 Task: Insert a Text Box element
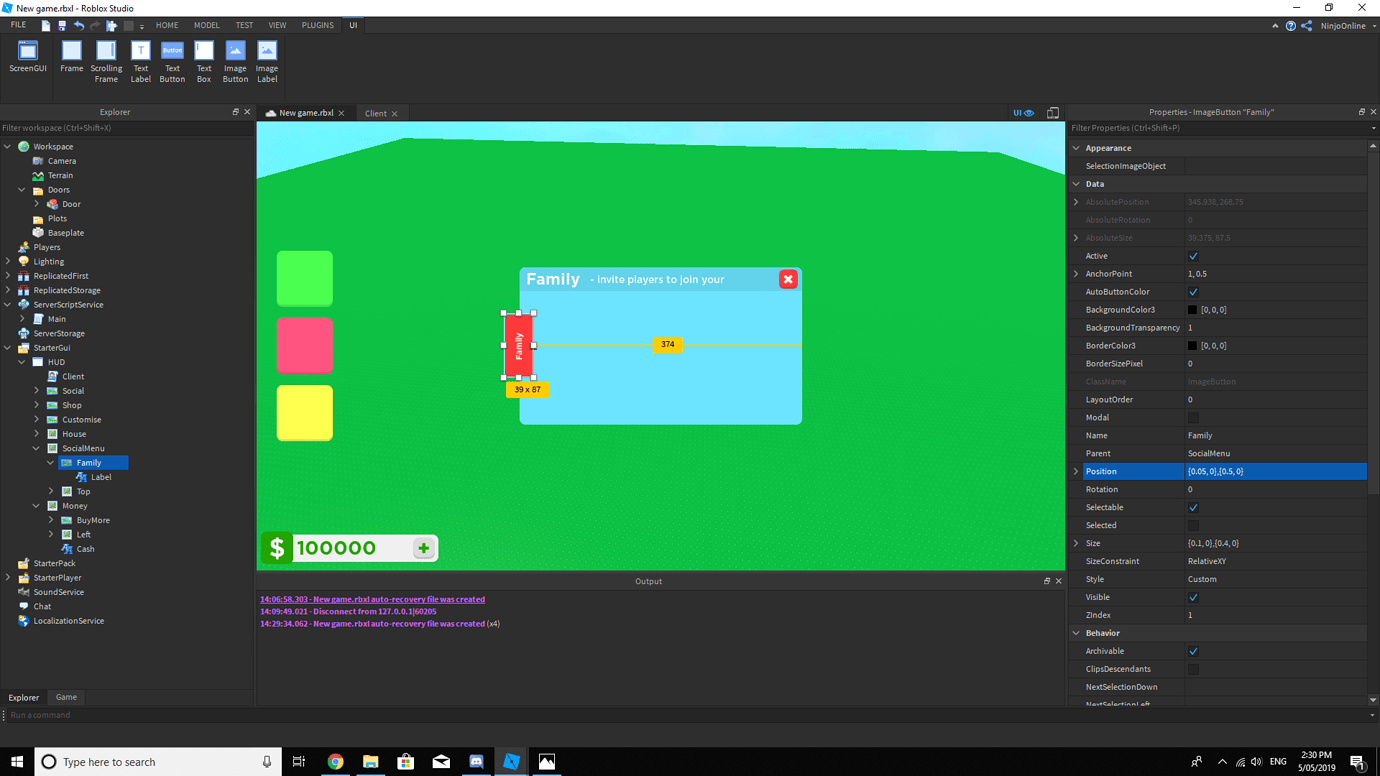click(203, 55)
